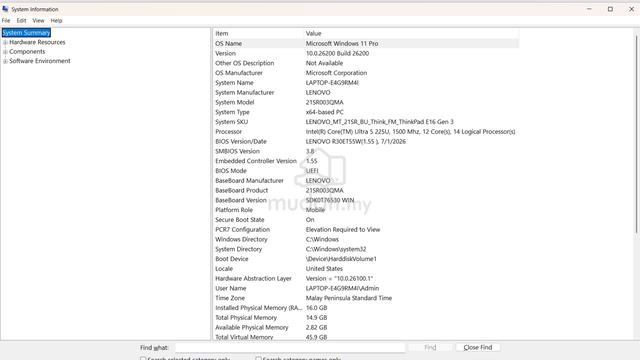
Task: Click the Find button
Action: coord(430,347)
